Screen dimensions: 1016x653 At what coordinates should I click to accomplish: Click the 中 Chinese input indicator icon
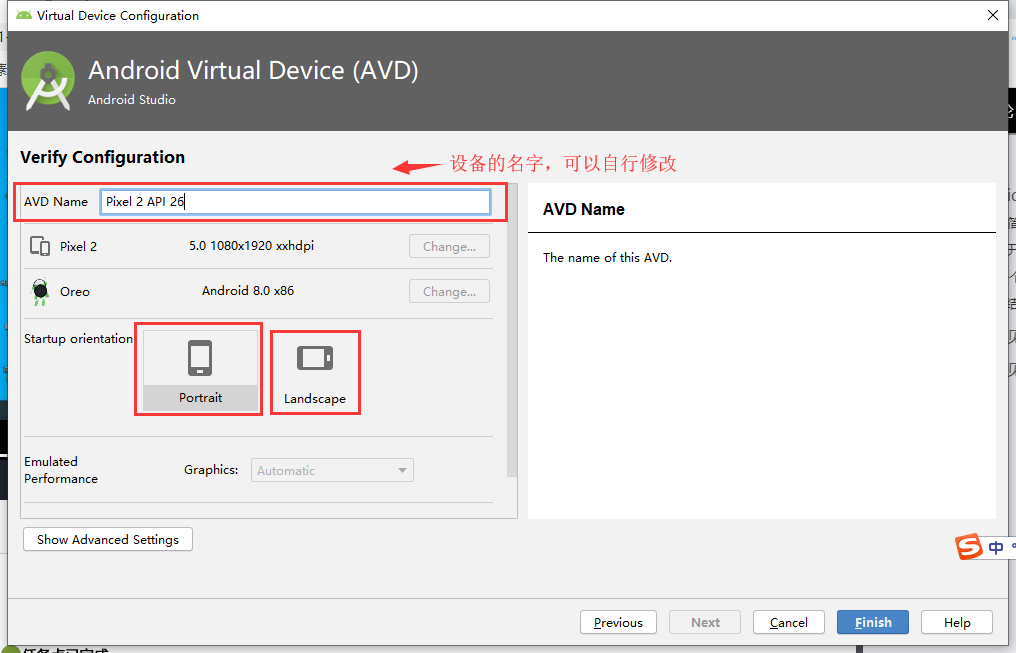coord(994,547)
